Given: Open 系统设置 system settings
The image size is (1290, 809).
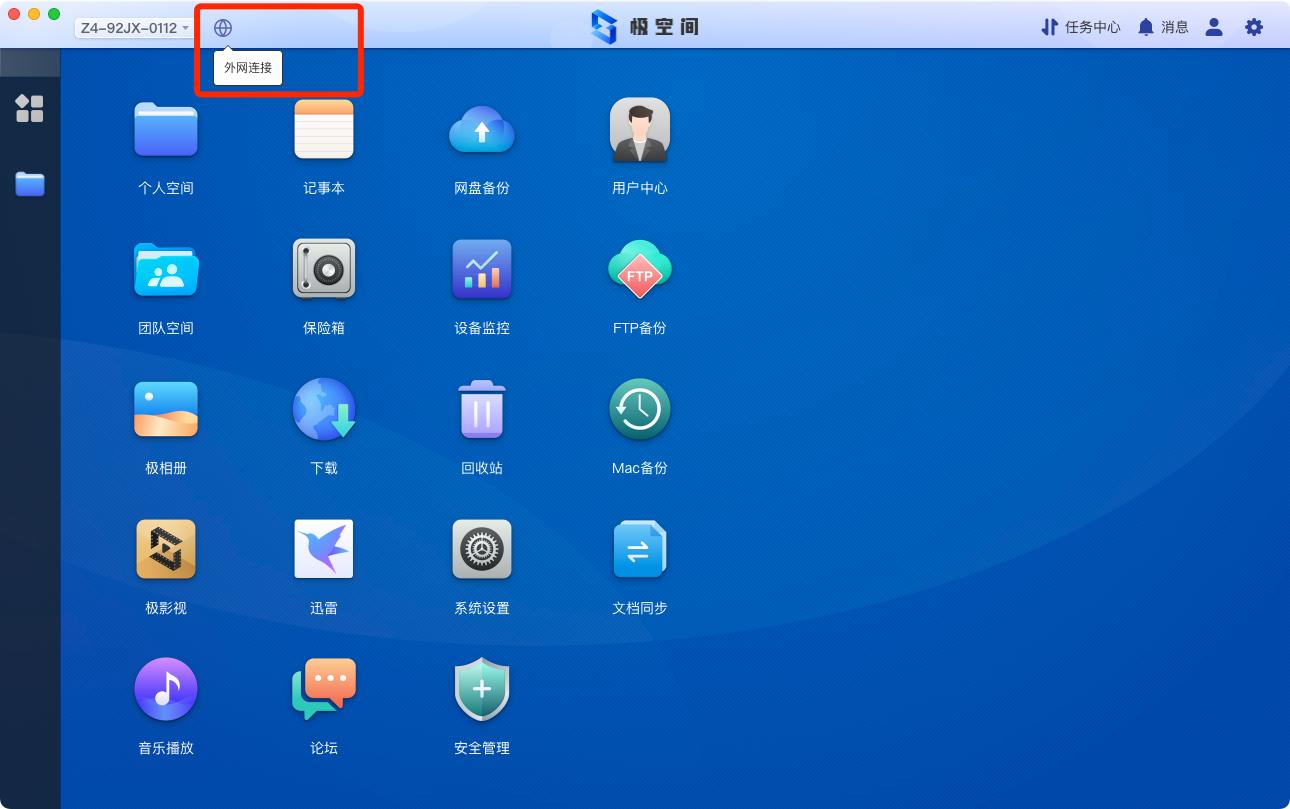Looking at the screenshot, I should [x=482, y=549].
